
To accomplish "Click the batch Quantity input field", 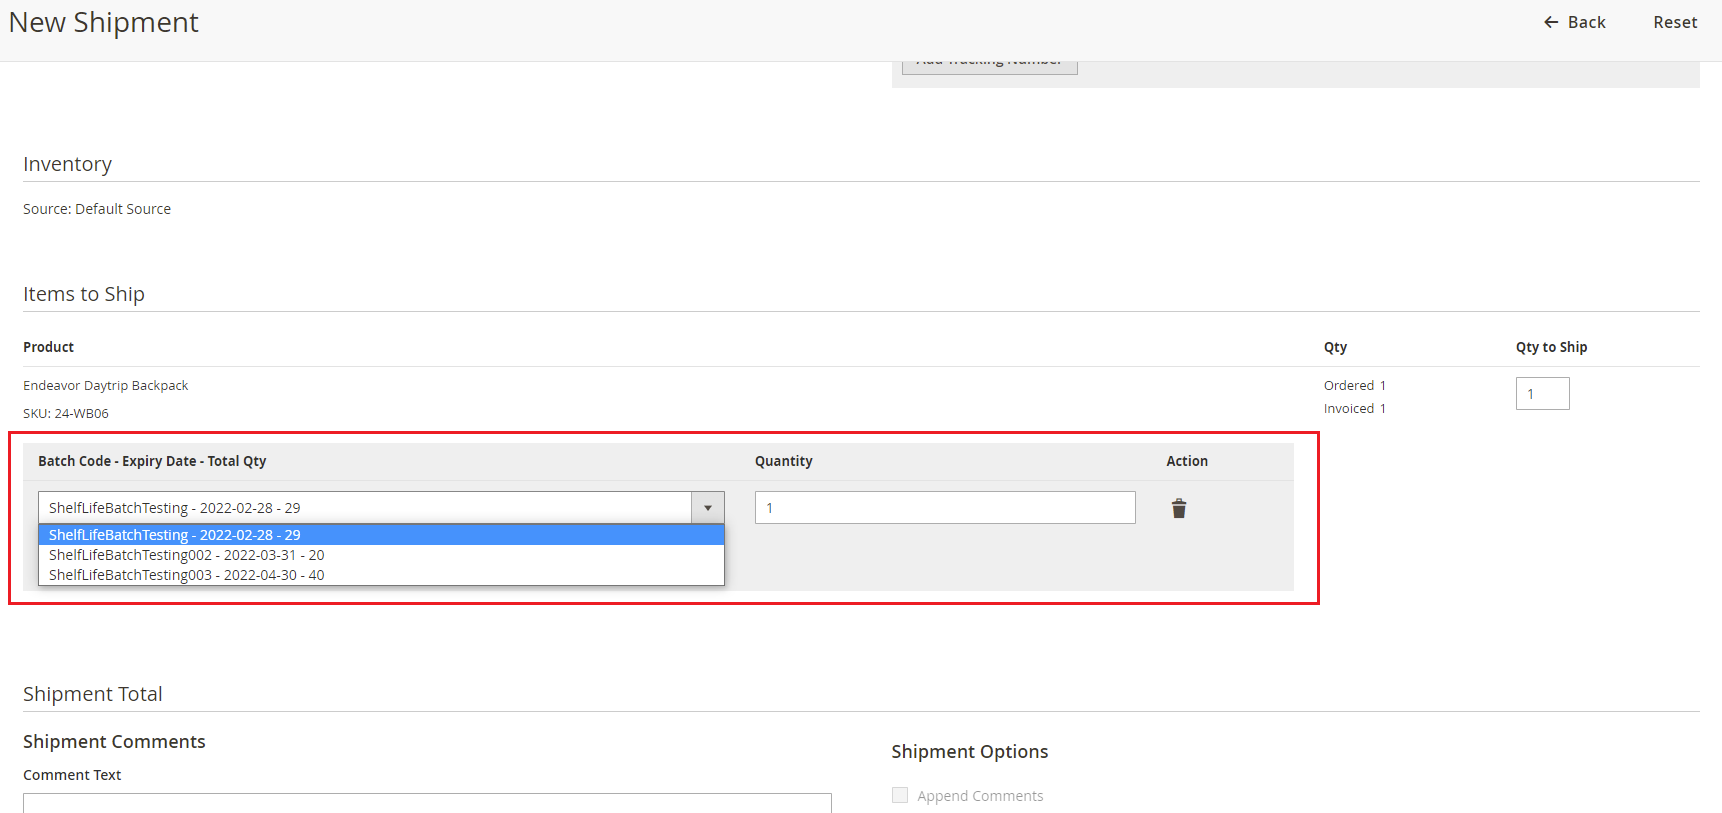I will [944, 508].
